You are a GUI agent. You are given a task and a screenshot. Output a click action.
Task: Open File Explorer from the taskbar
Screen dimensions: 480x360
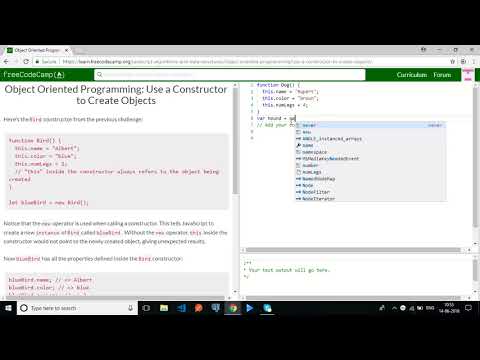pyautogui.click(x=164, y=308)
